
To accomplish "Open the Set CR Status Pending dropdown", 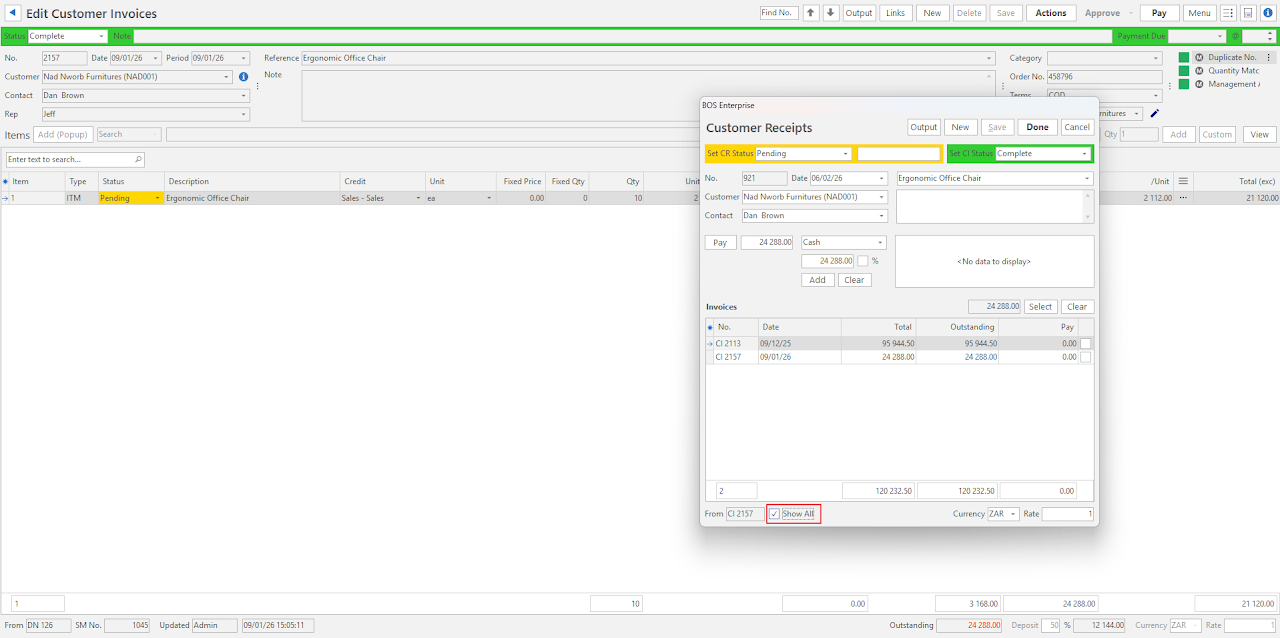I will point(846,154).
